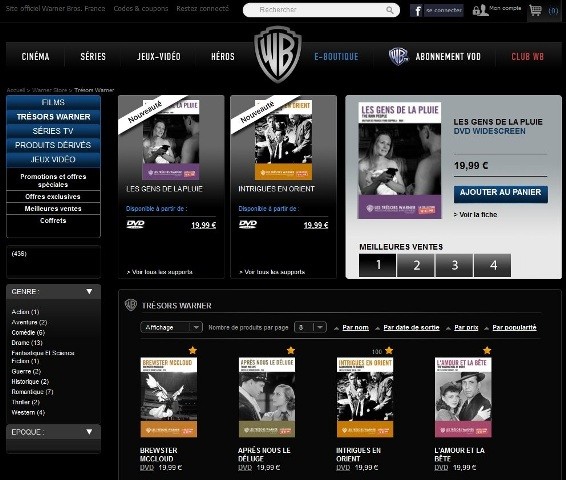Screen dimensions: 566x480
Task: Click sort arrow before Par nom
Action: pos(336,328)
